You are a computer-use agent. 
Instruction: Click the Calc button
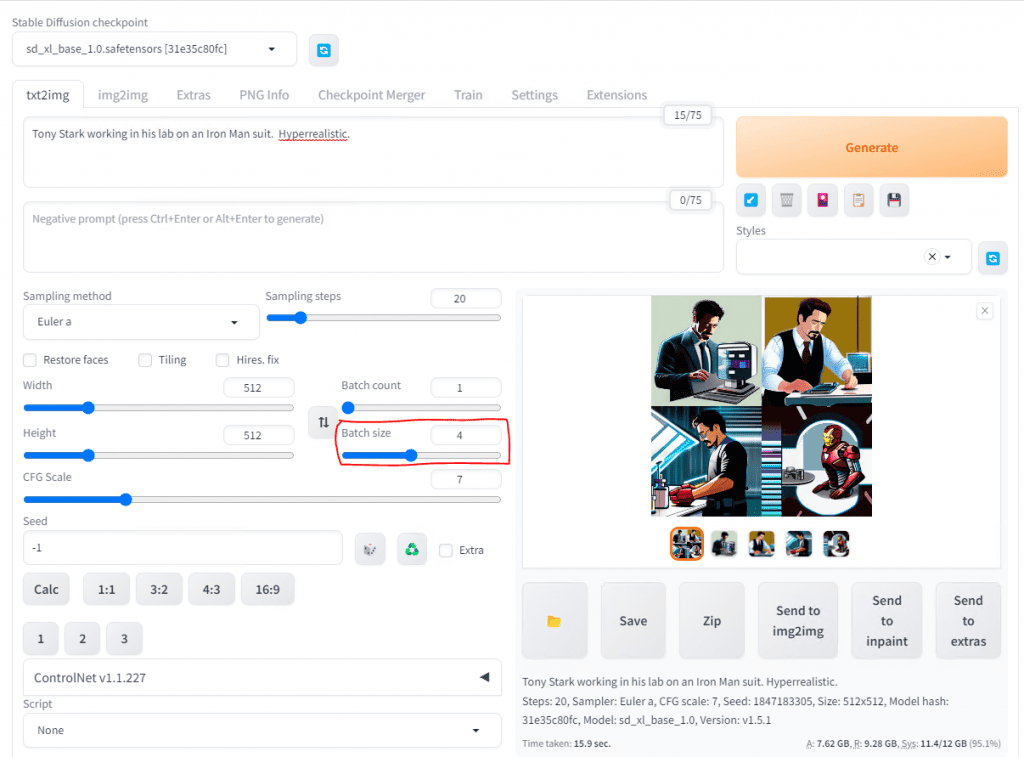click(46, 589)
